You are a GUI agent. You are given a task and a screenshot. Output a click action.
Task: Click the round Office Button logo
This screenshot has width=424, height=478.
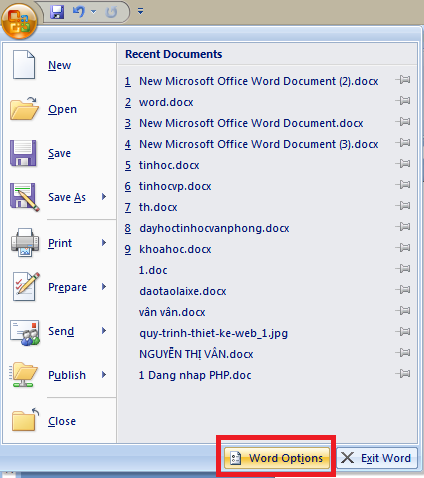(x=19, y=21)
